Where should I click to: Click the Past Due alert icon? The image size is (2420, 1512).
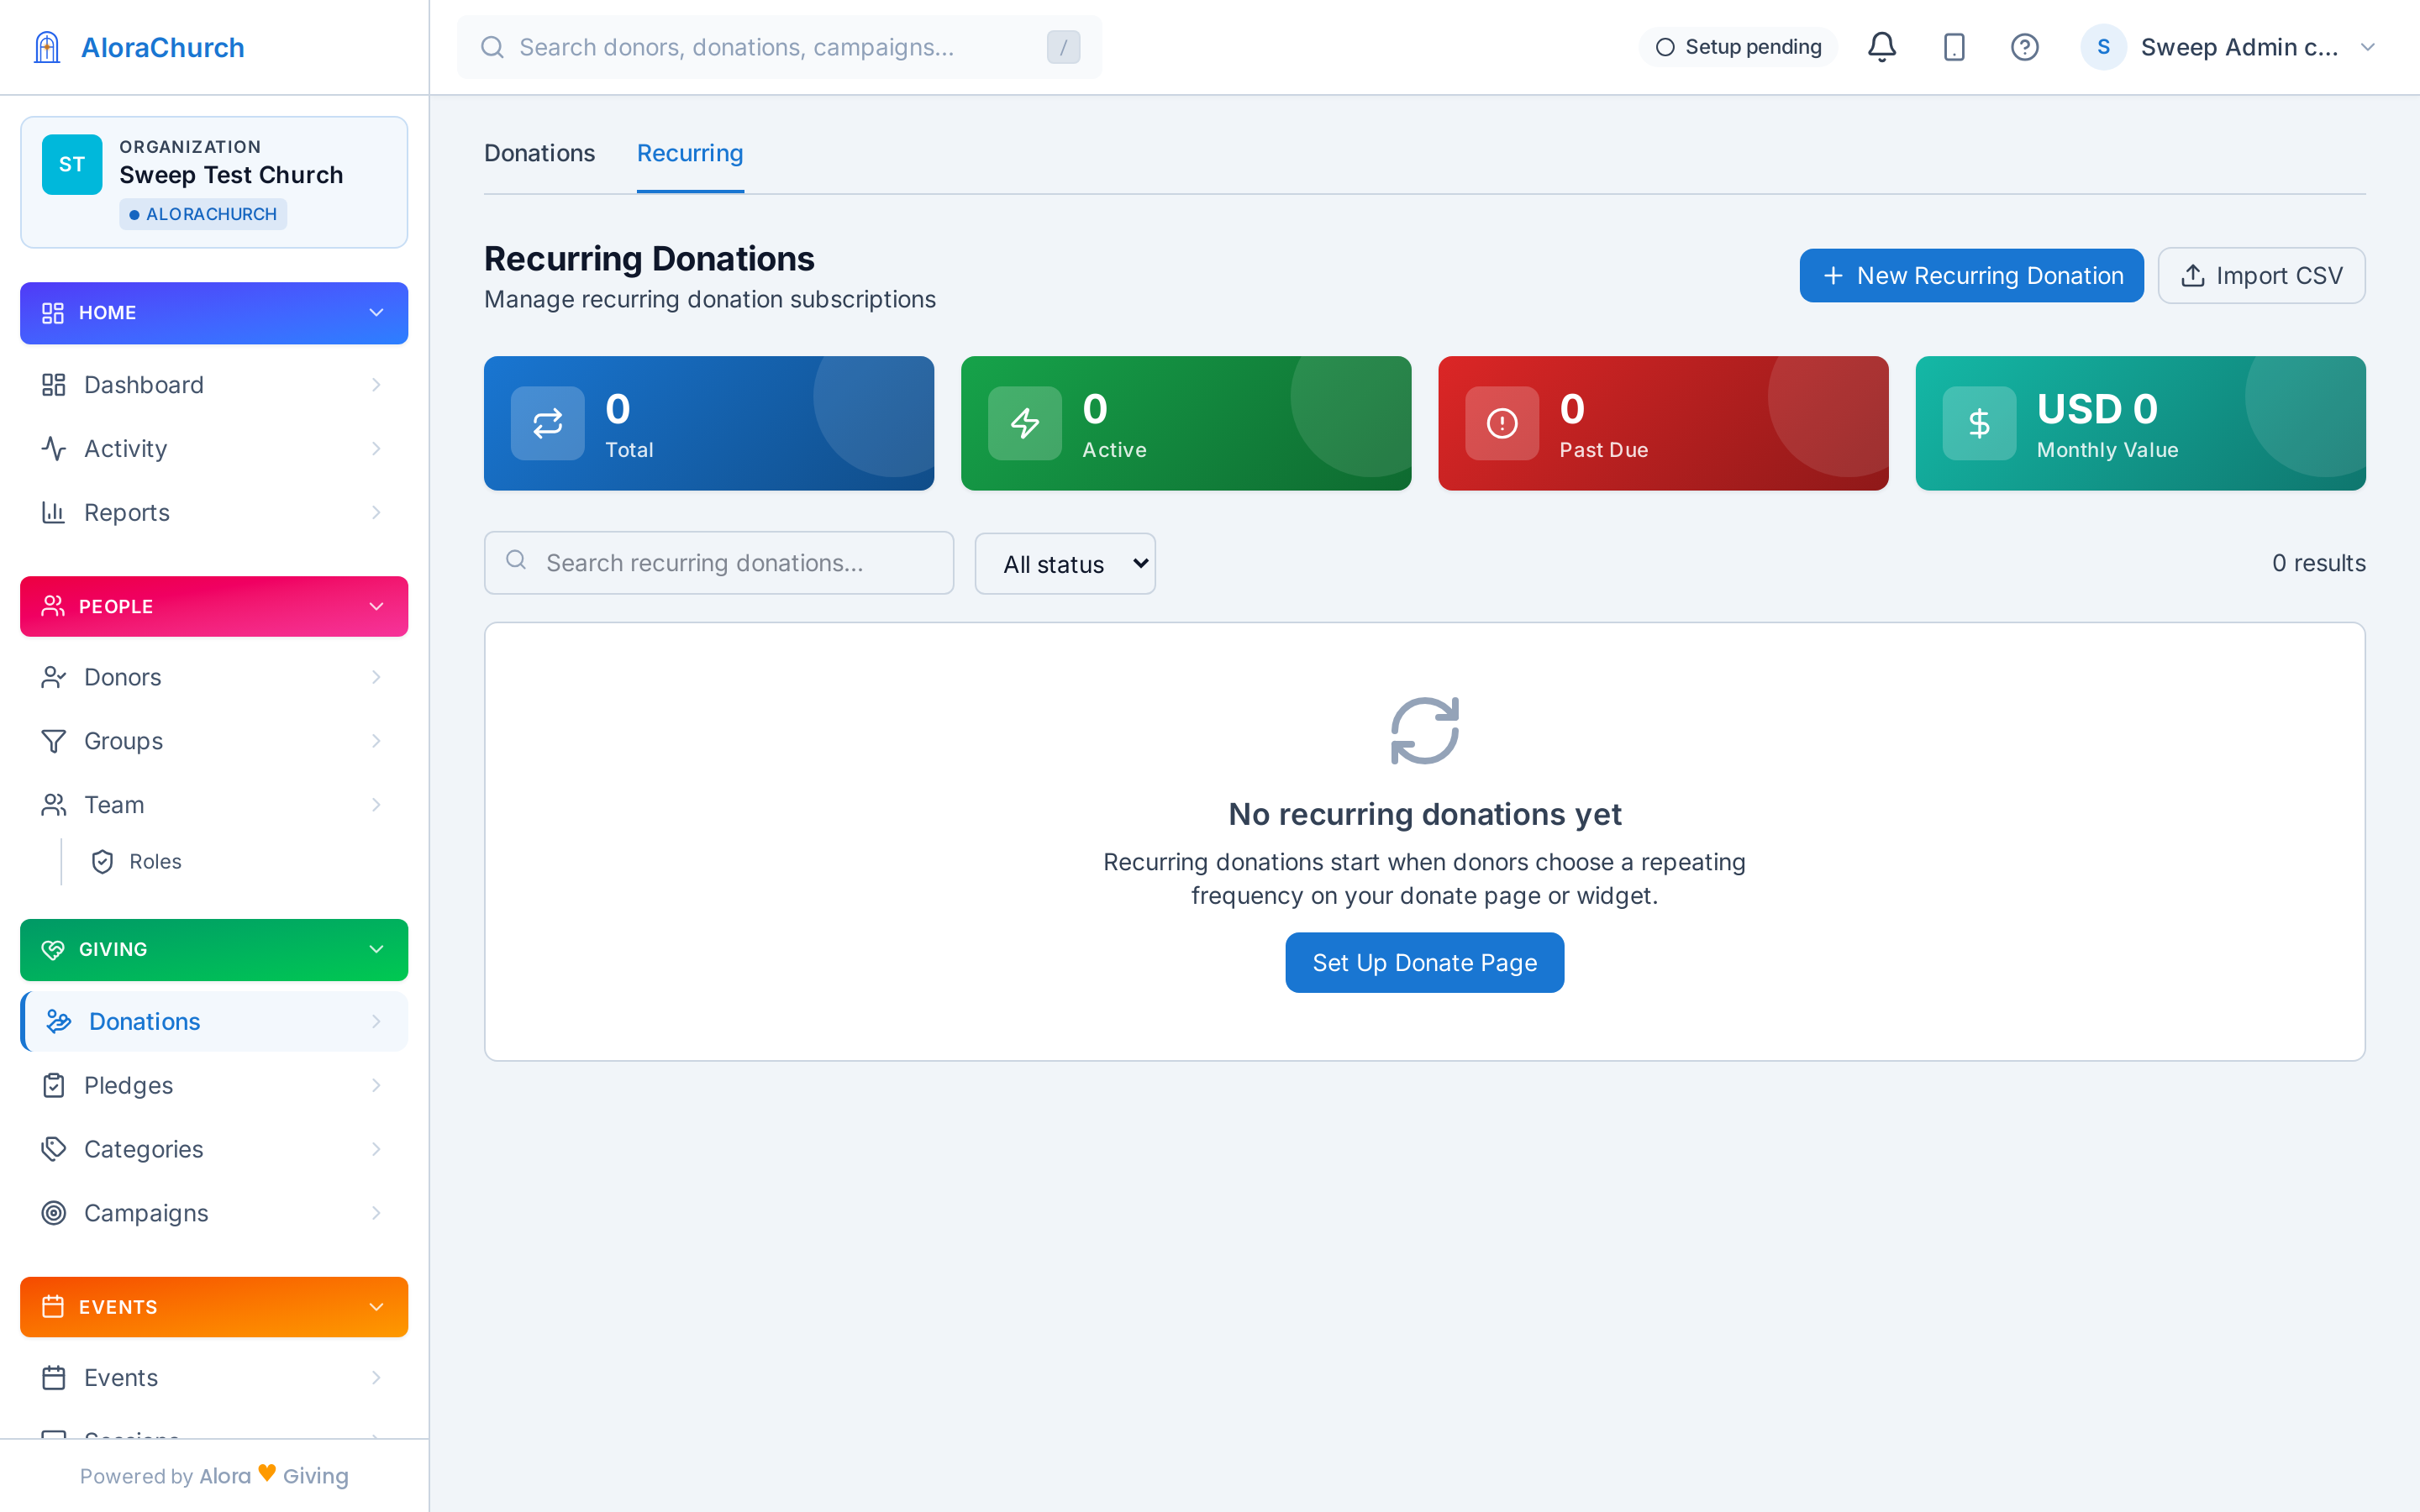tap(1502, 423)
